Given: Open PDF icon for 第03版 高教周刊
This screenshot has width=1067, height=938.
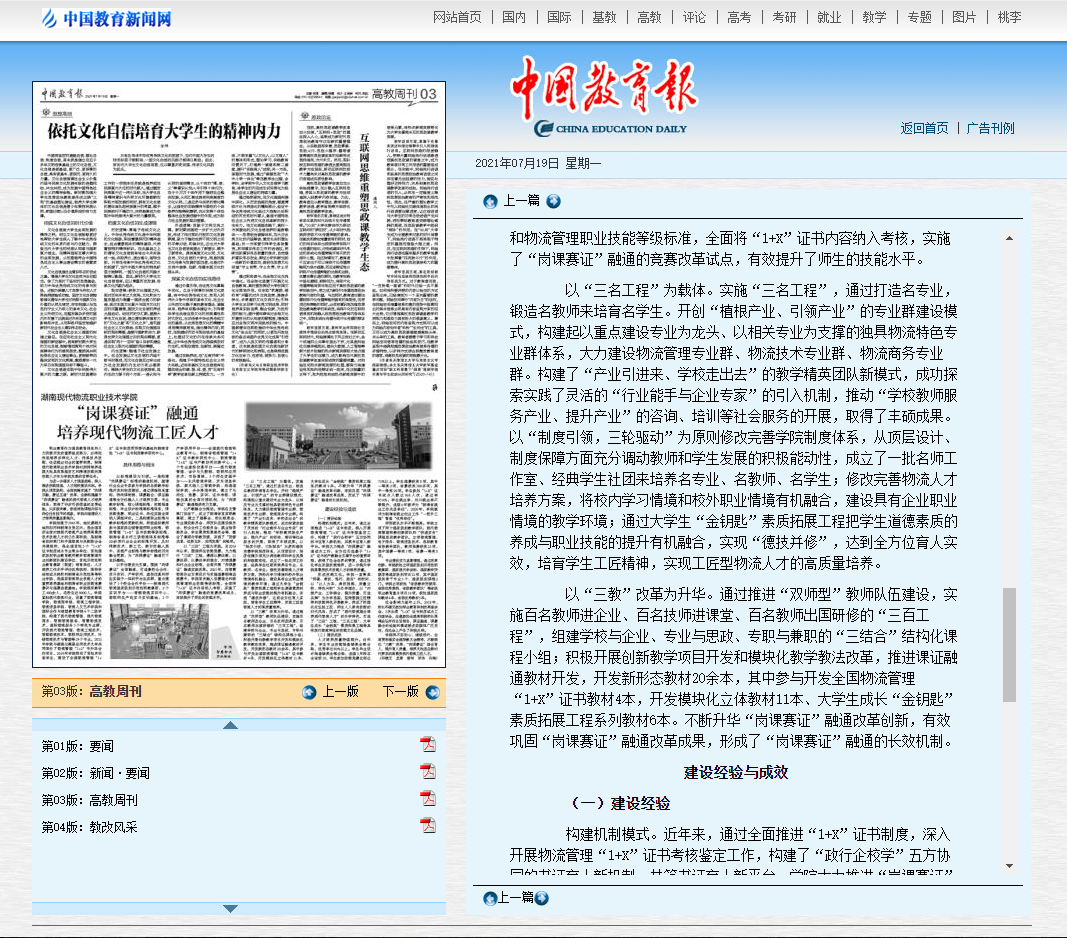Looking at the screenshot, I should (x=428, y=798).
